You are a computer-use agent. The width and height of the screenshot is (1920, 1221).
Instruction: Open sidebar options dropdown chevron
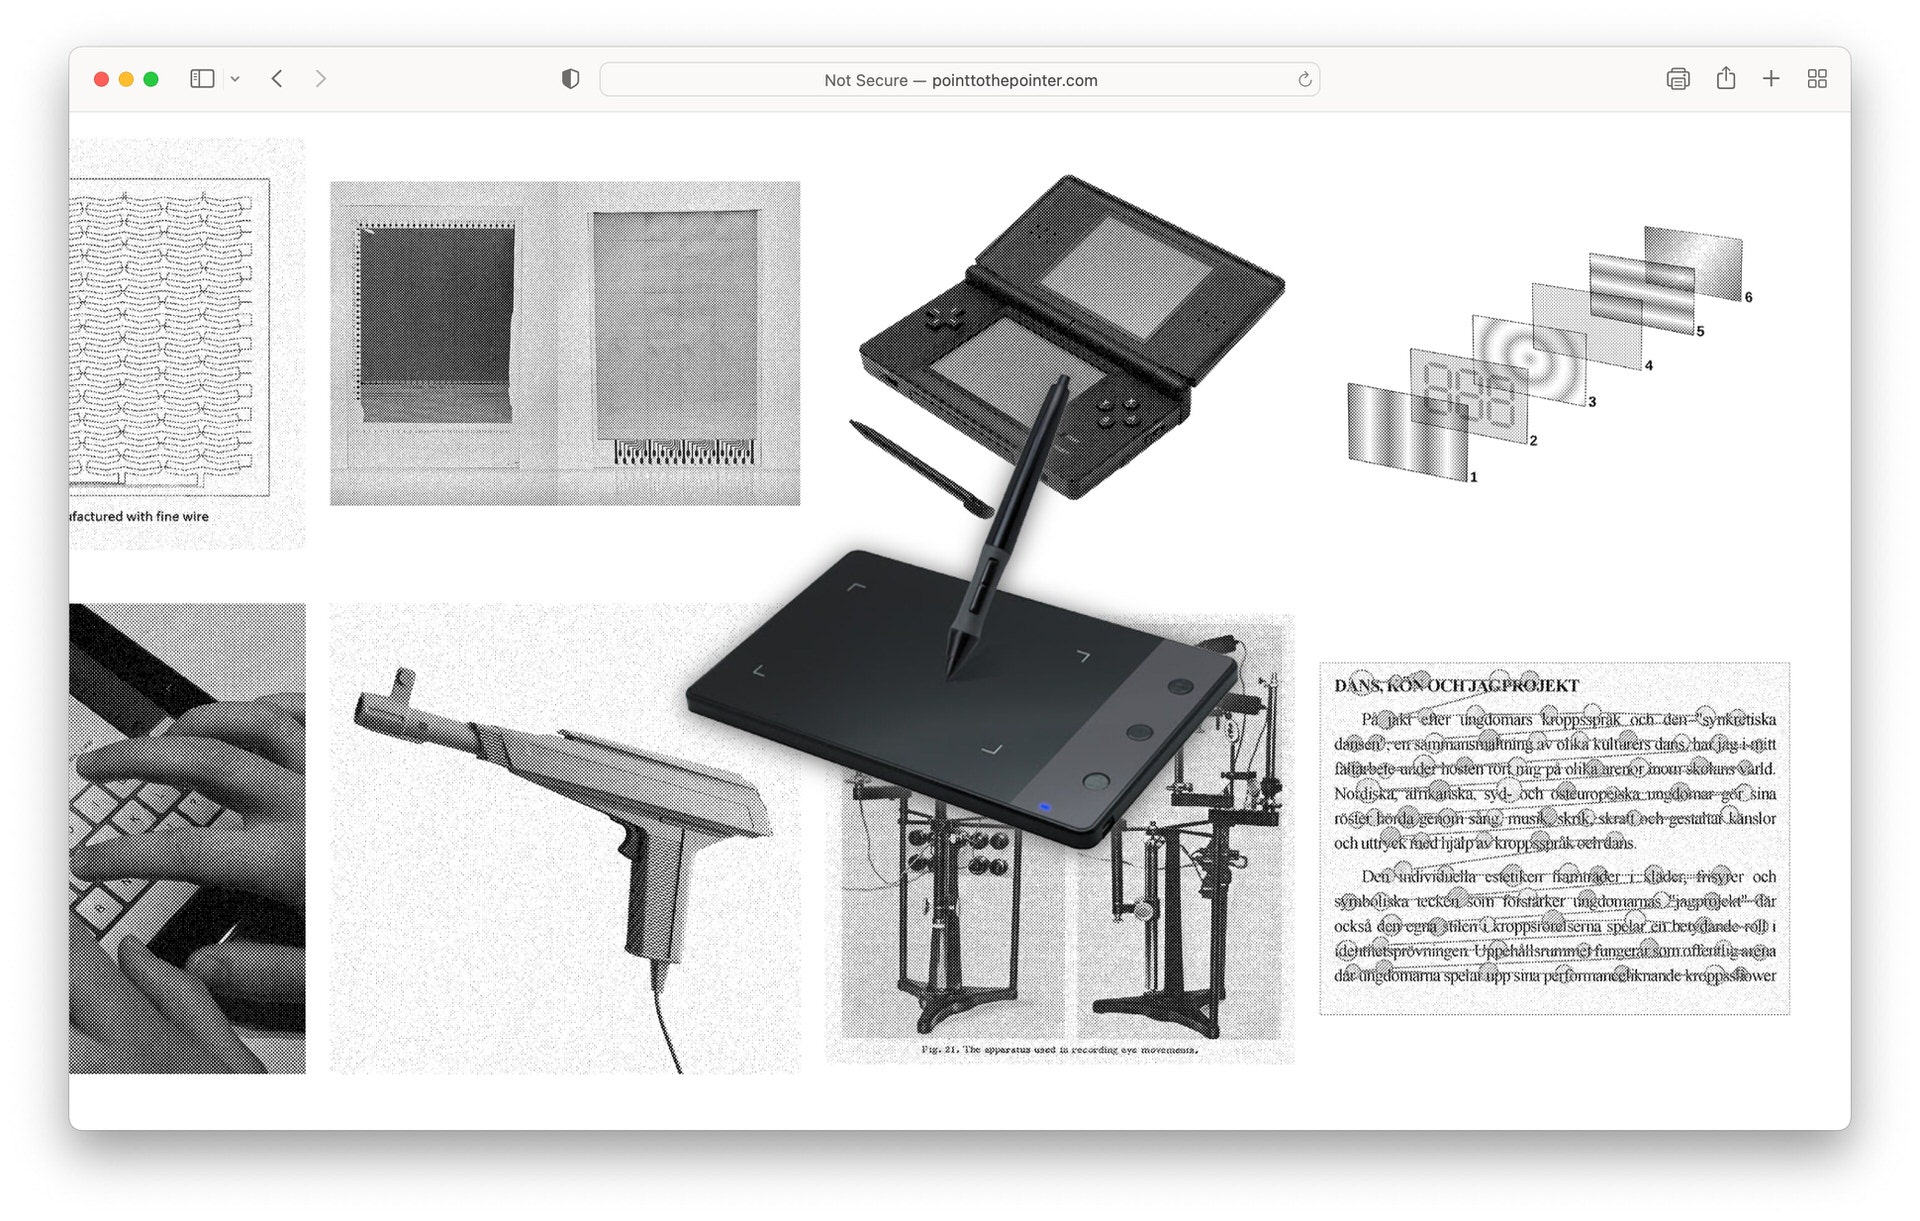pos(235,79)
